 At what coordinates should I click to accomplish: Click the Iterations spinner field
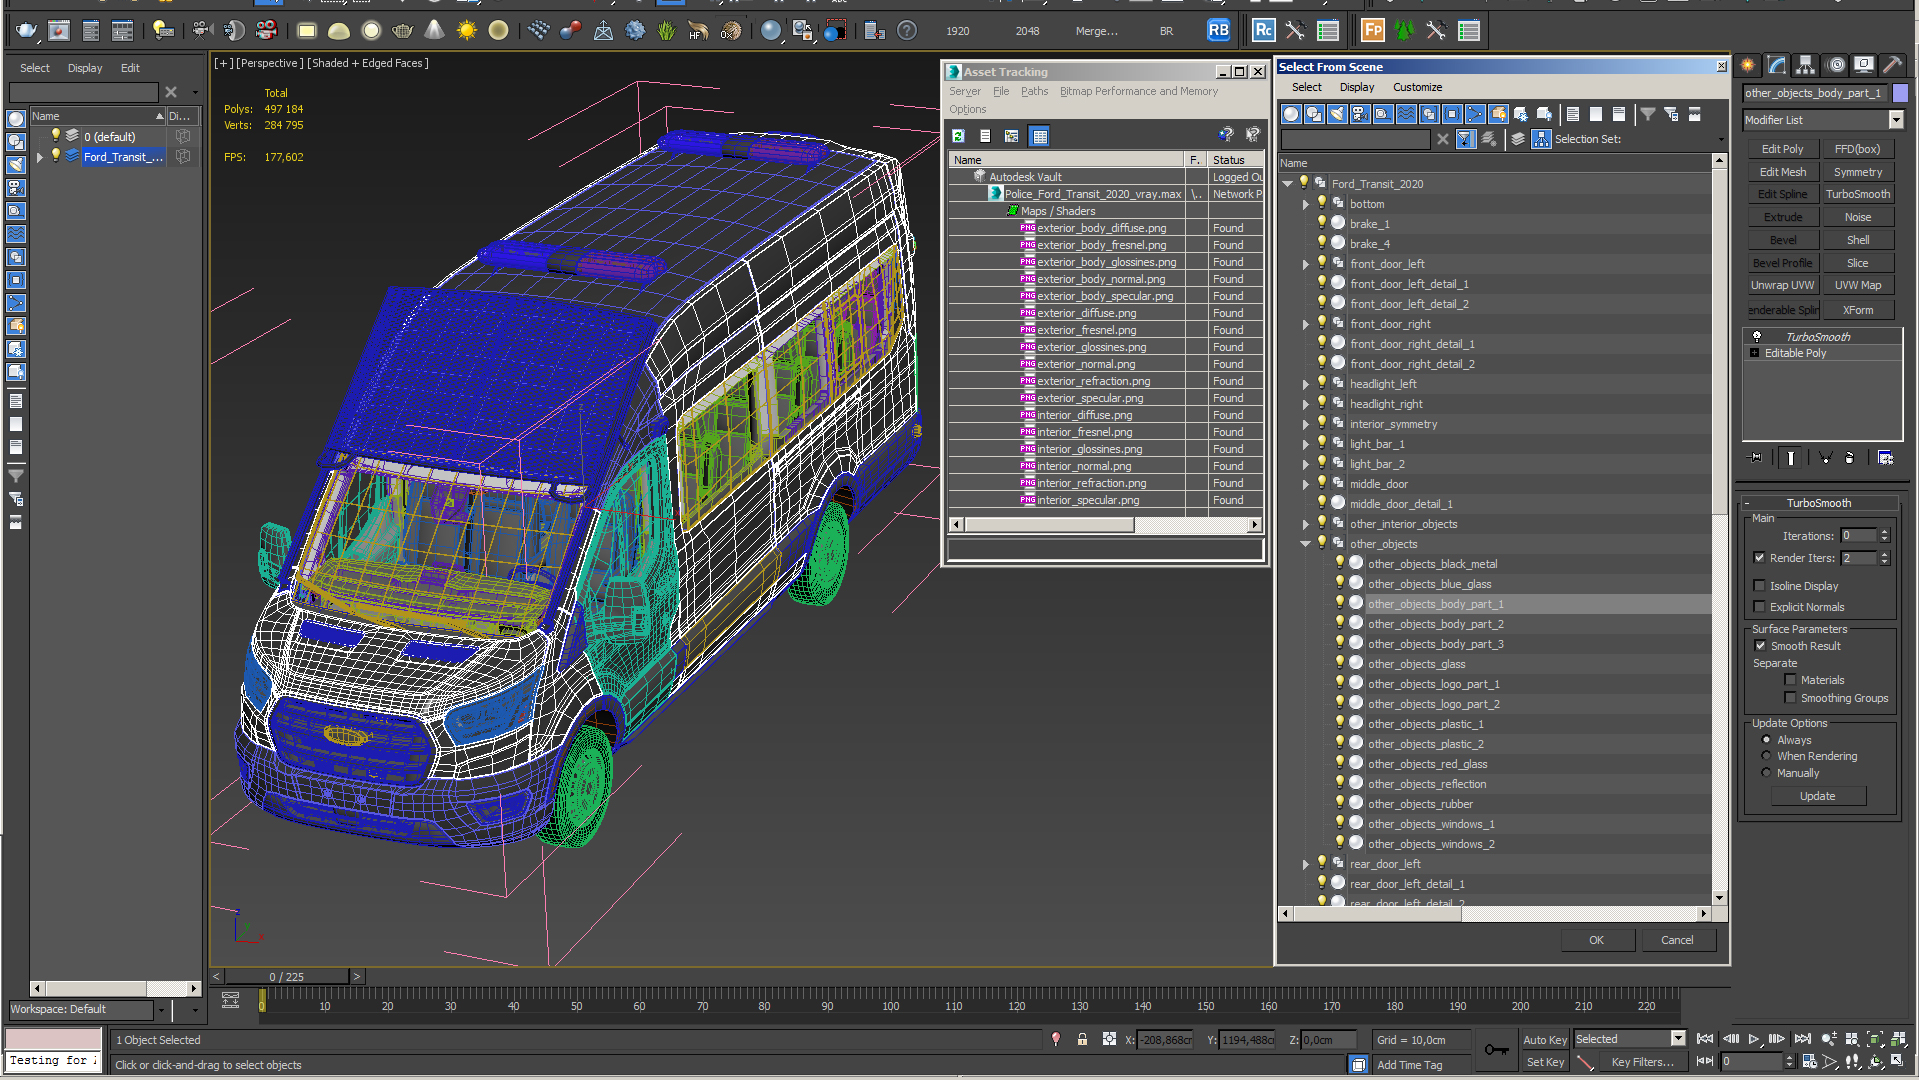pyautogui.click(x=1859, y=536)
